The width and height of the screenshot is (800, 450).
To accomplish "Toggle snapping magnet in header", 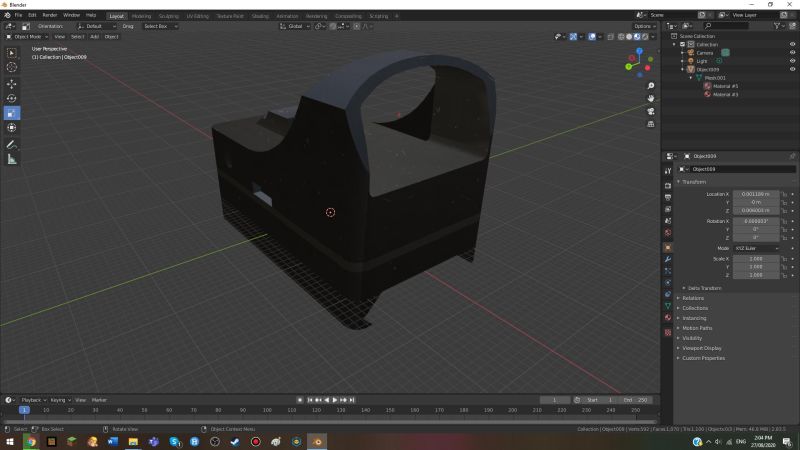I will tap(333, 26).
